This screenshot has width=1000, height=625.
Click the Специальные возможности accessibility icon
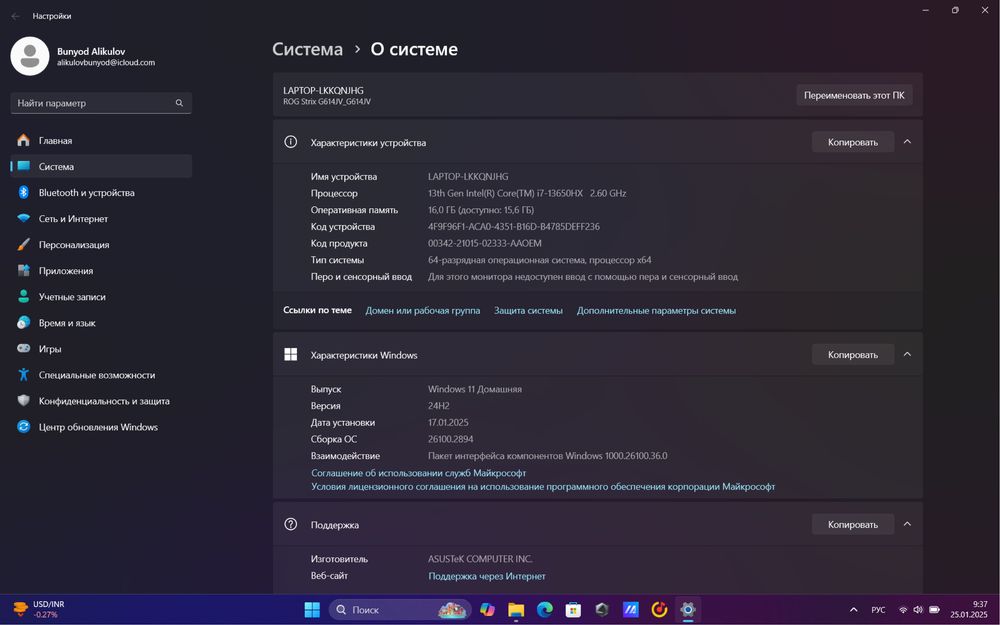[24, 375]
